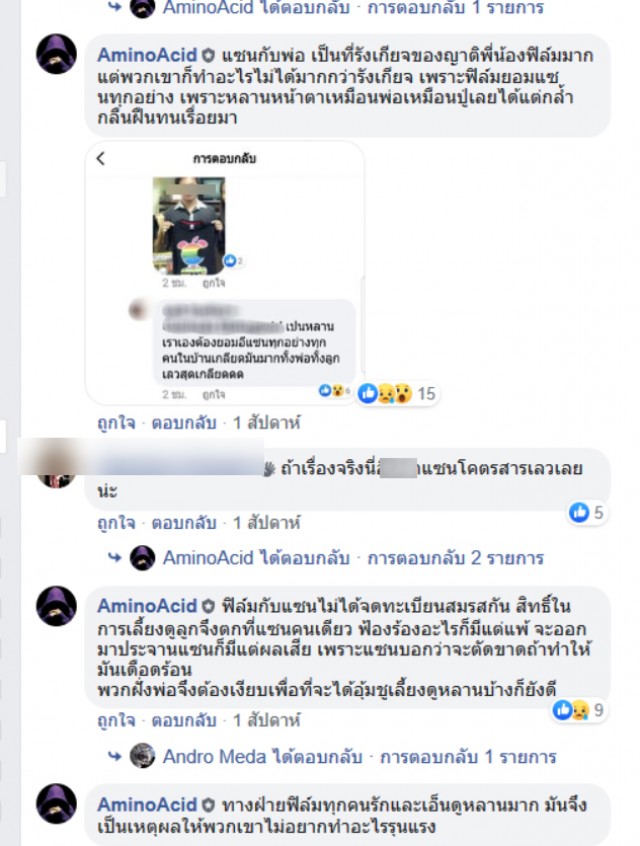Reply to the custody comment via ตอบกลับ
The width and height of the screenshot is (640, 846).
183,721
